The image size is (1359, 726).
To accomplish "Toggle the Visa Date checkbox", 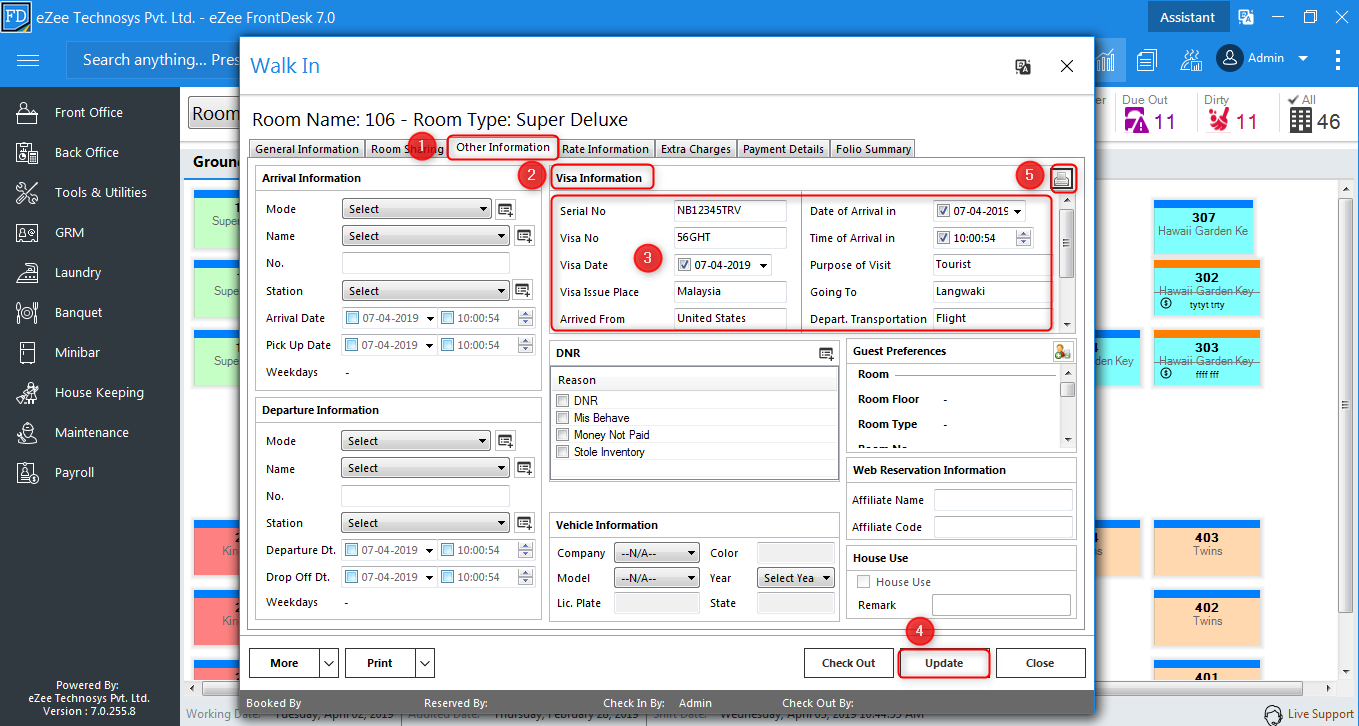I will [684, 265].
